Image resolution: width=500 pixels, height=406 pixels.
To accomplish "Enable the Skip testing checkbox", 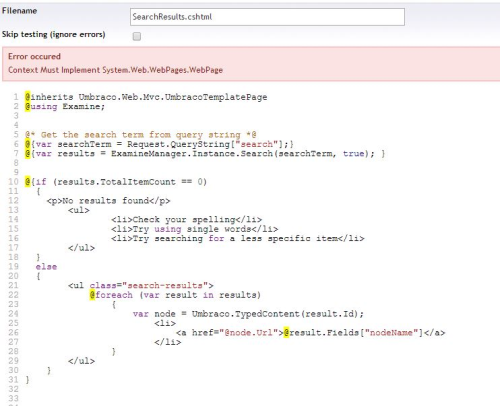I will [x=137, y=36].
